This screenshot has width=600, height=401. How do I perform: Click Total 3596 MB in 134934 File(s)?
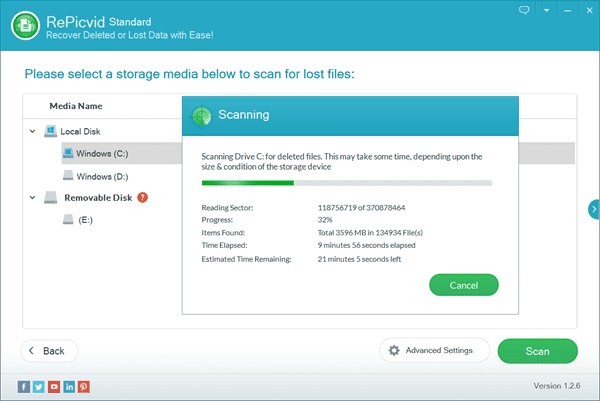(370, 233)
